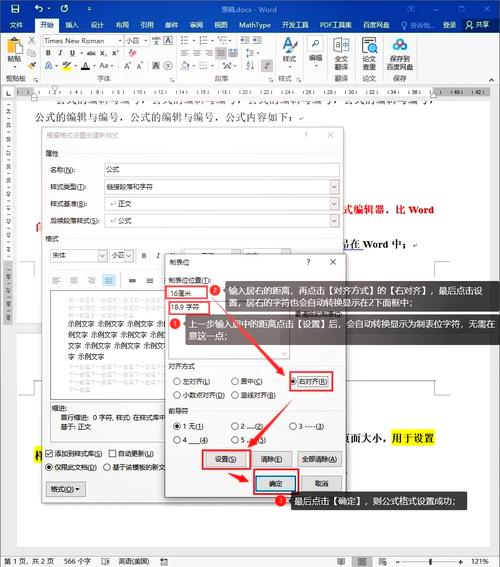Apply strikethrough (abc) formatting in ribbon
Image resolution: width=500 pixels, height=567 pixels.
(x=91, y=53)
